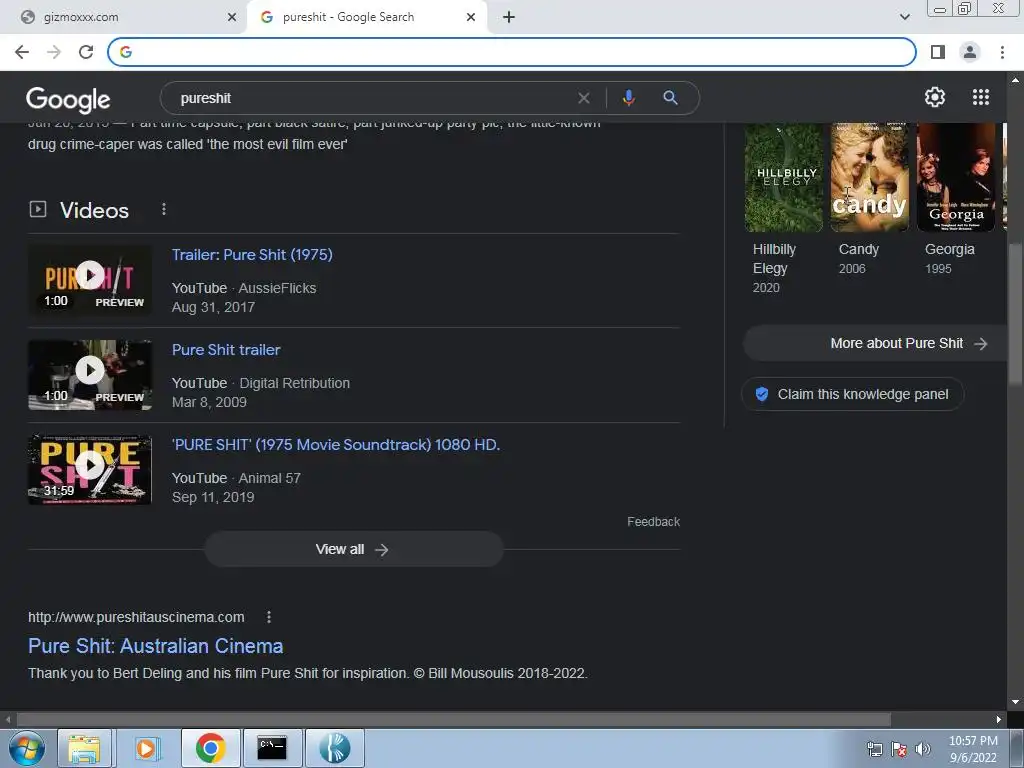1024x768 pixels.
Task: Click the pureshitauscinema.com URL text
Action: (136, 617)
